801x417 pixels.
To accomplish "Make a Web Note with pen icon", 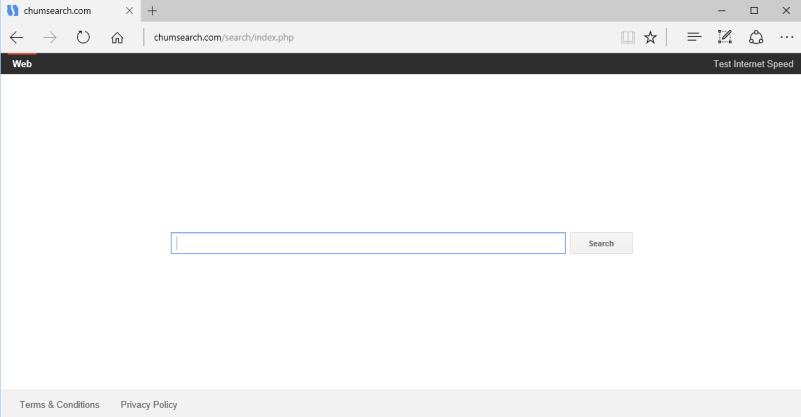I will pyautogui.click(x=724, y=37).
